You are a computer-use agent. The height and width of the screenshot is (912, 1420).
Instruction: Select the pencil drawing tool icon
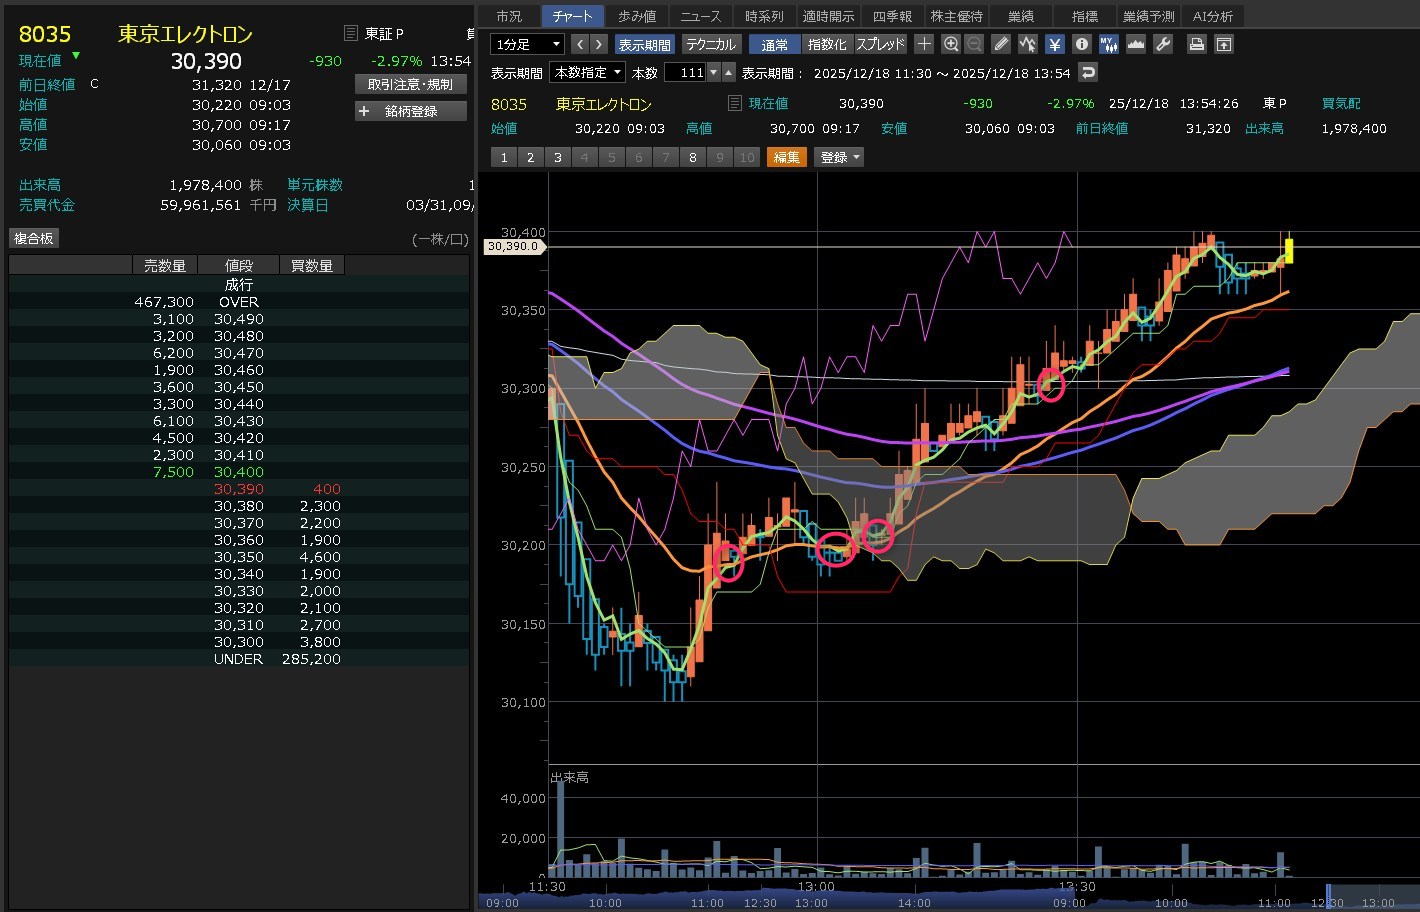[x=1001, y=44]
